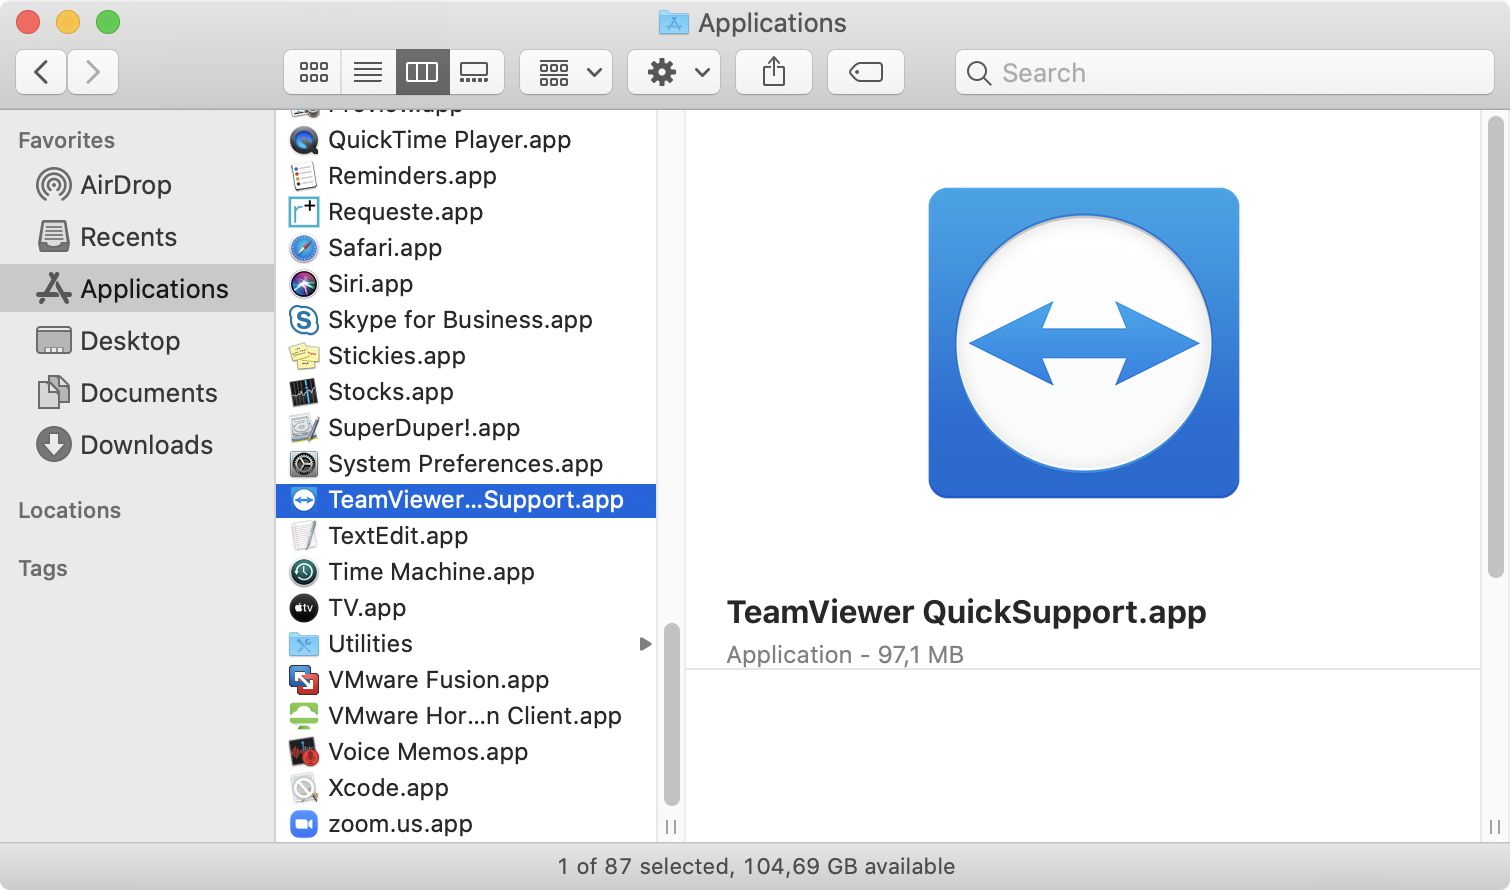Click the Applications folder icon in title bar

(x=674, y=22)
